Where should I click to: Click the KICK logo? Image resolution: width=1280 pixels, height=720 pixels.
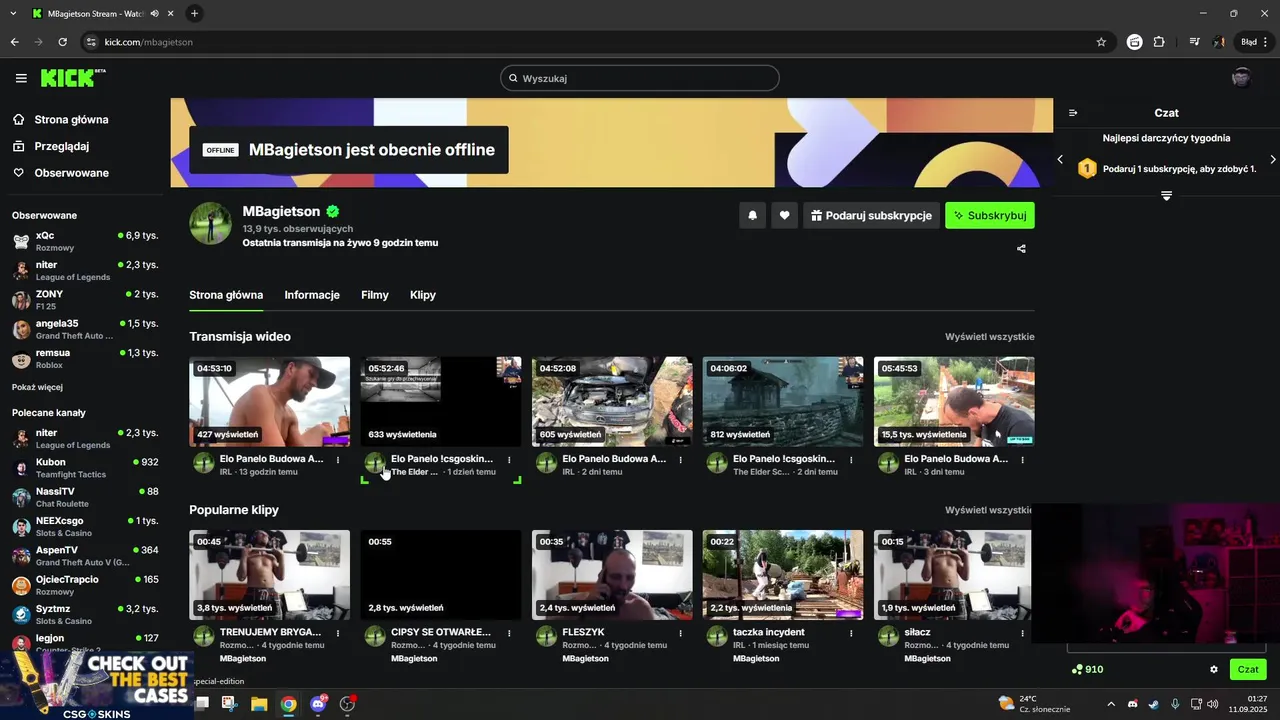73,78
